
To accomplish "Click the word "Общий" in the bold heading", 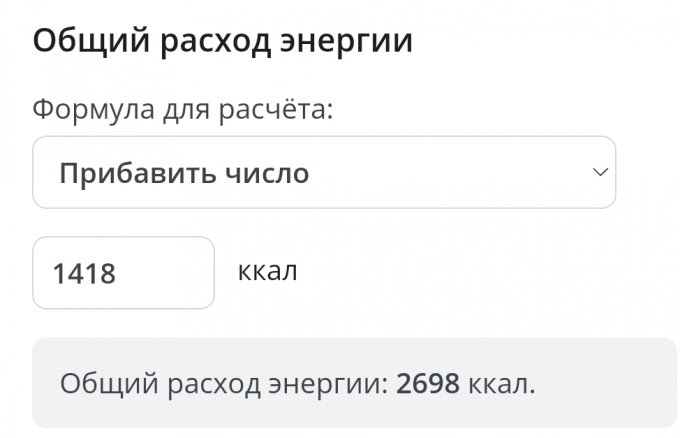I will 81,42.
